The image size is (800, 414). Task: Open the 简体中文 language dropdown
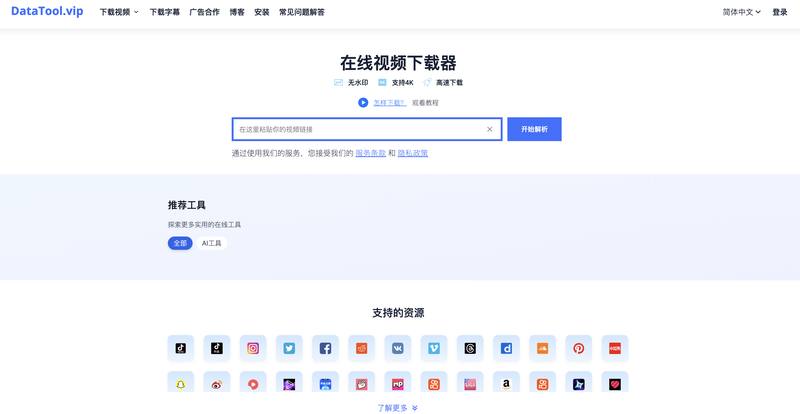coord(741,12)
